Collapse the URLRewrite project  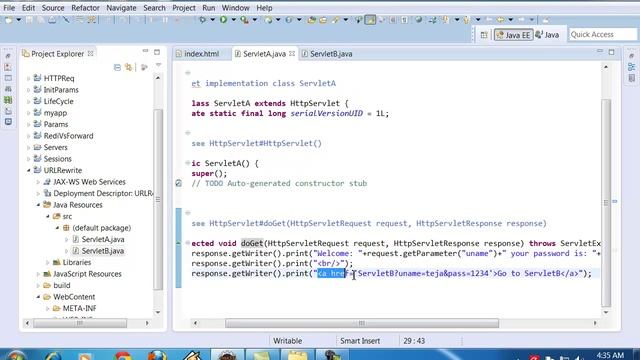click(x=29, y=170)
